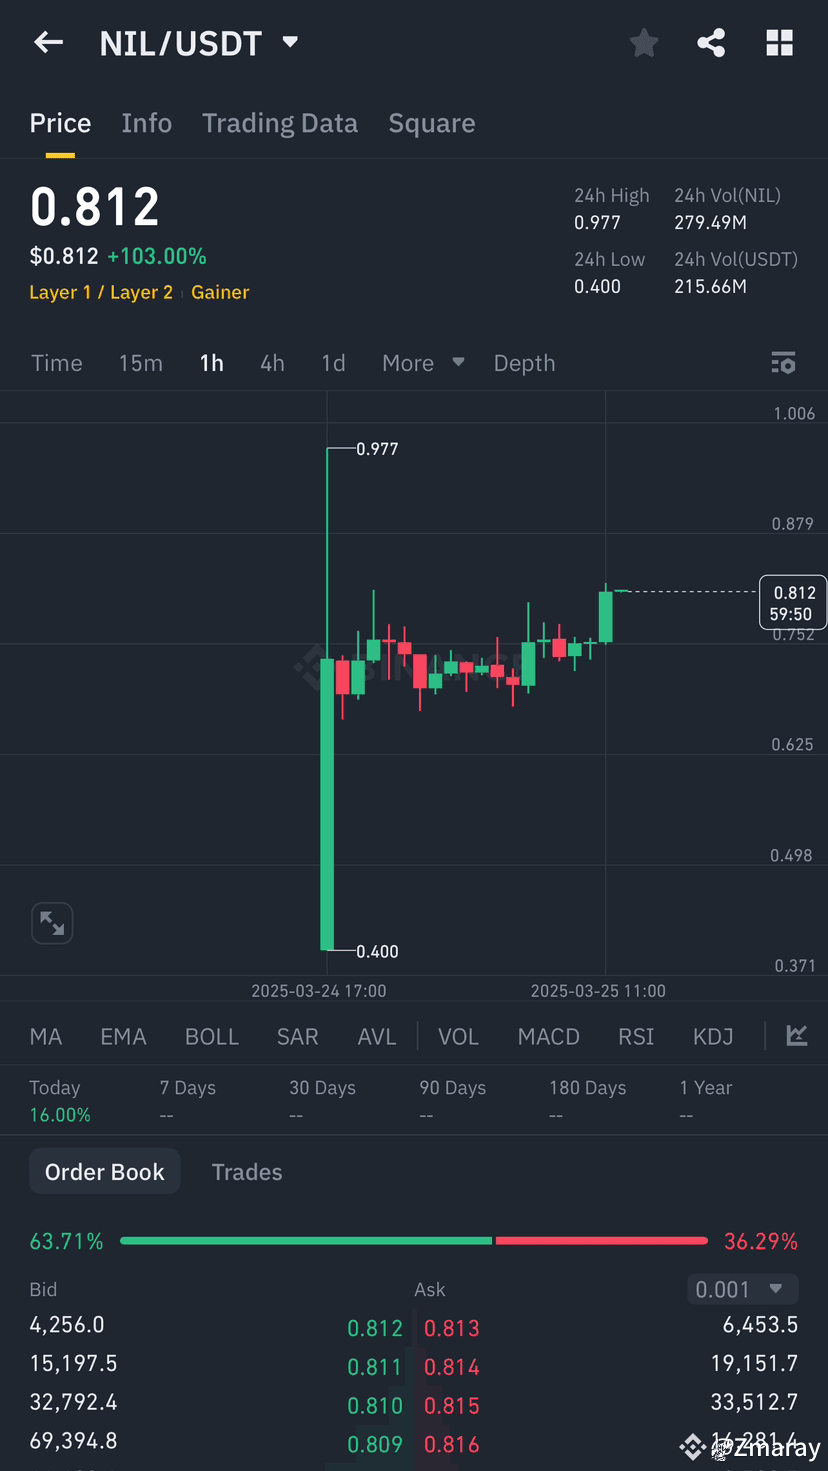This screenshot has height=1471, width=828.
Task: Click the line chart icon in indicator row
Action: [x=796, y=1036]
